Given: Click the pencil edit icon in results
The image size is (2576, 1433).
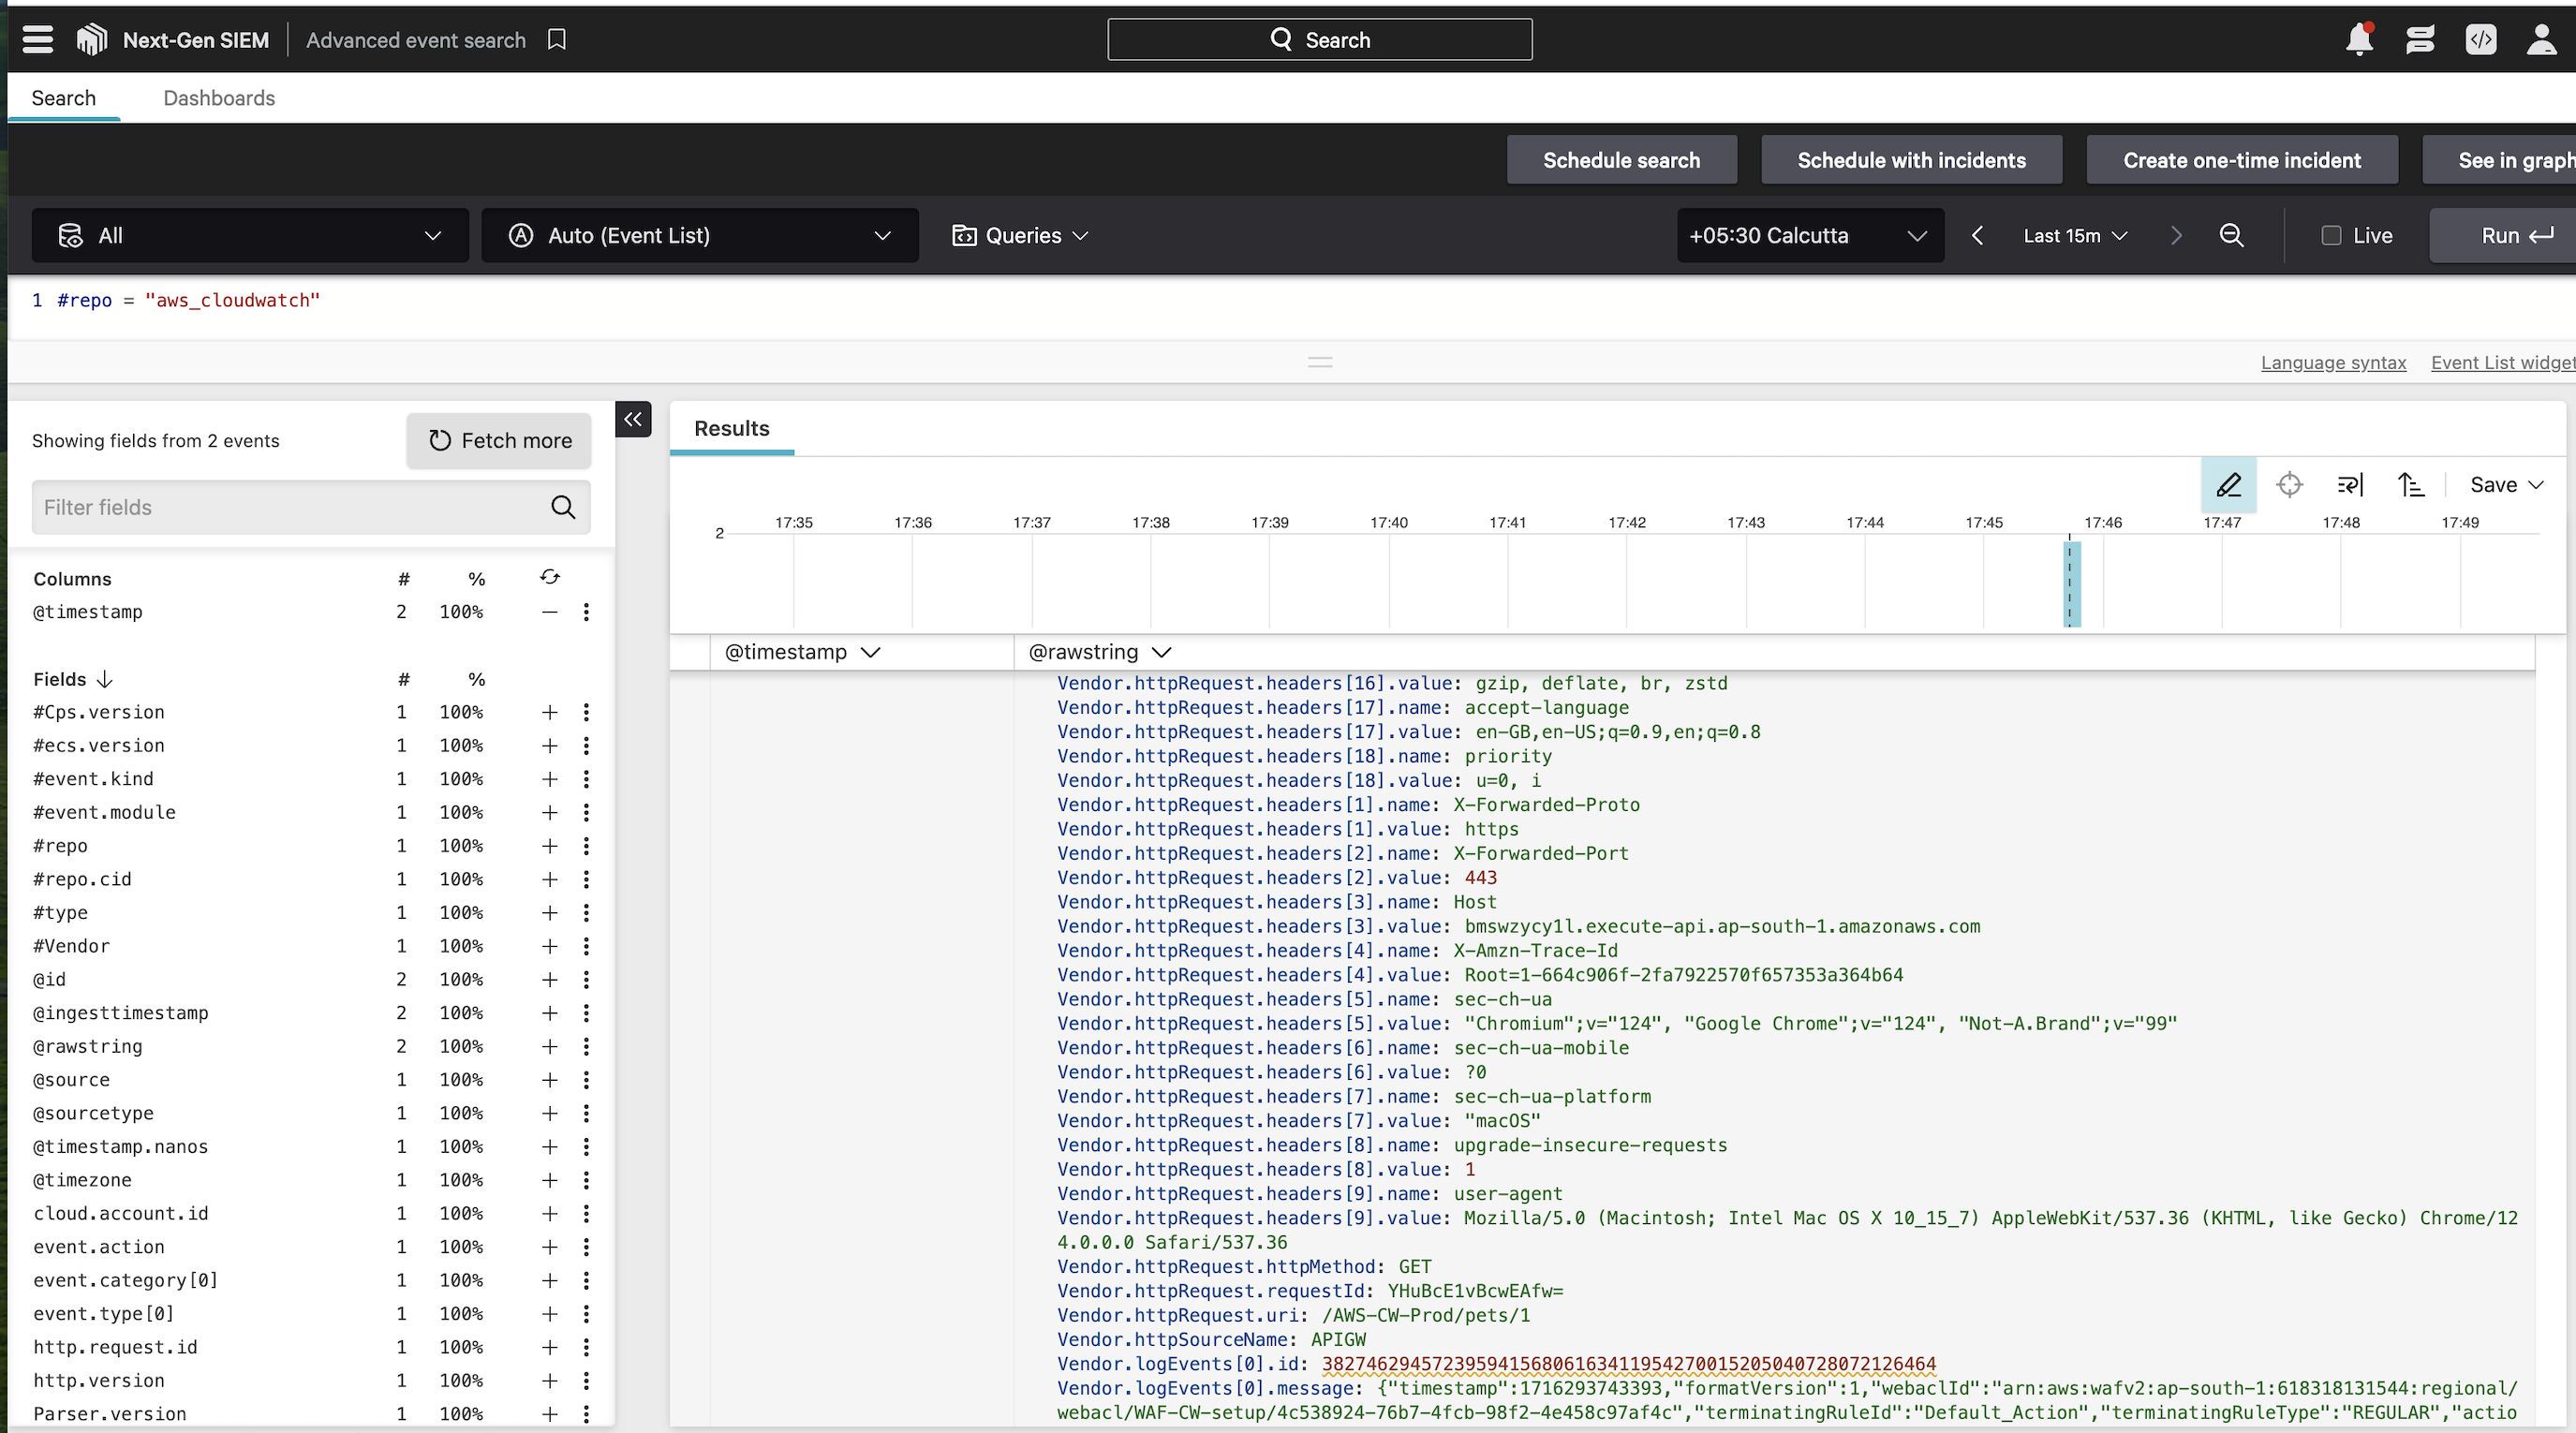Looking at the screenshot, I should 2228,485.
